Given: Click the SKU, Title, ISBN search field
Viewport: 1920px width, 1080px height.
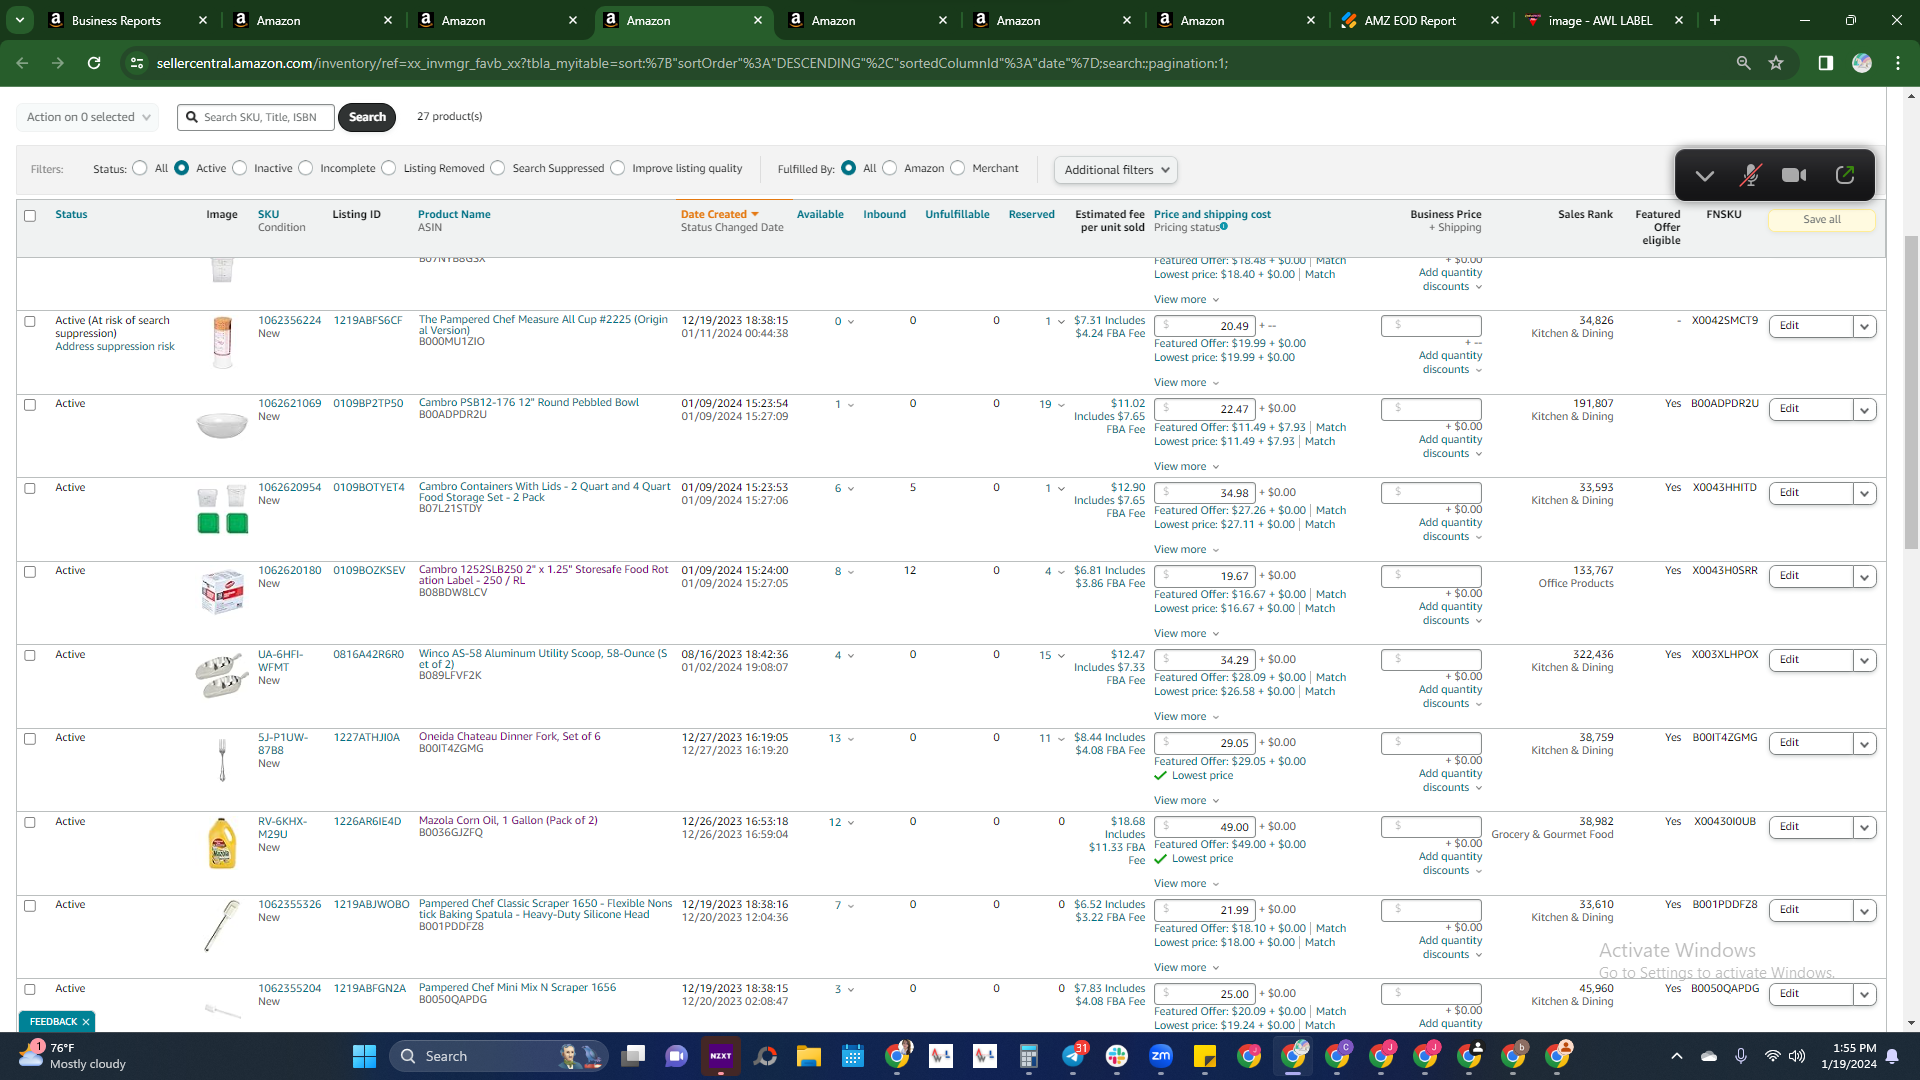Looking at the screenshot, I should [x=256, y=117].
